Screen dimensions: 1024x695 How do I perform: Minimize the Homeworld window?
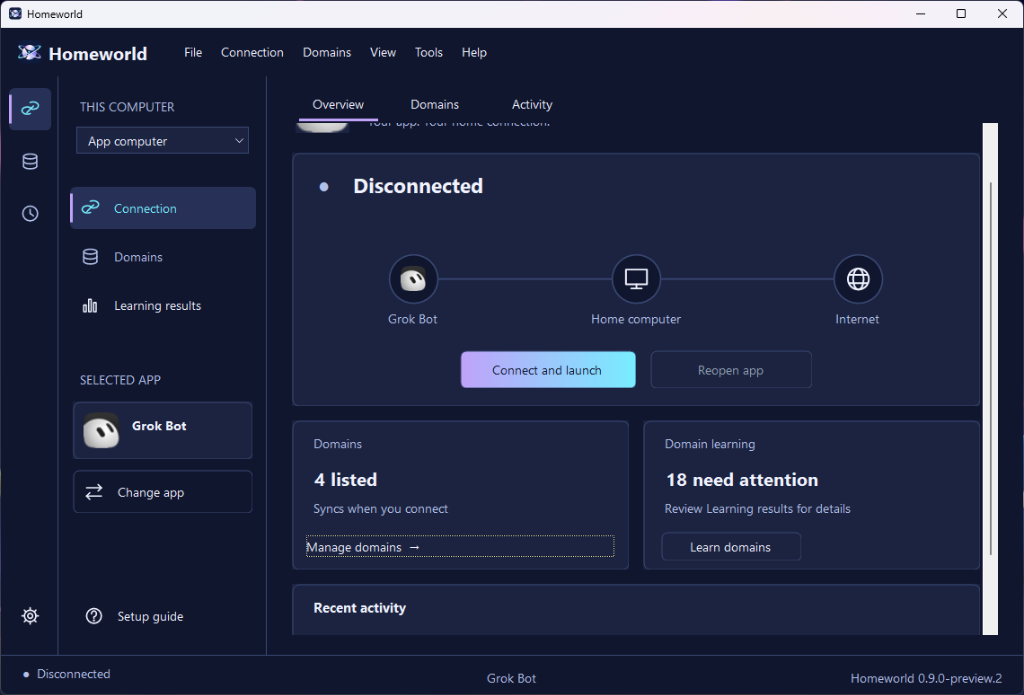(x=921, y=14)
